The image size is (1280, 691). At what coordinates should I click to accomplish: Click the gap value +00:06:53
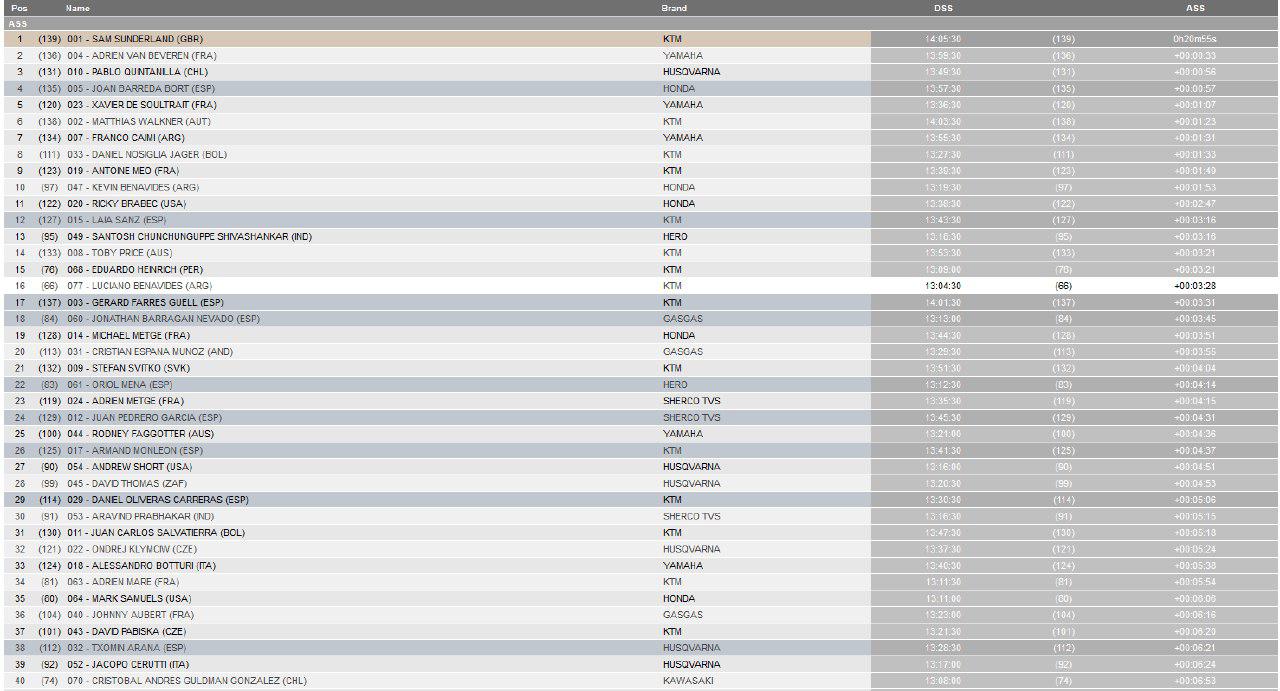pyautogui.click(x=1195, y=680)
